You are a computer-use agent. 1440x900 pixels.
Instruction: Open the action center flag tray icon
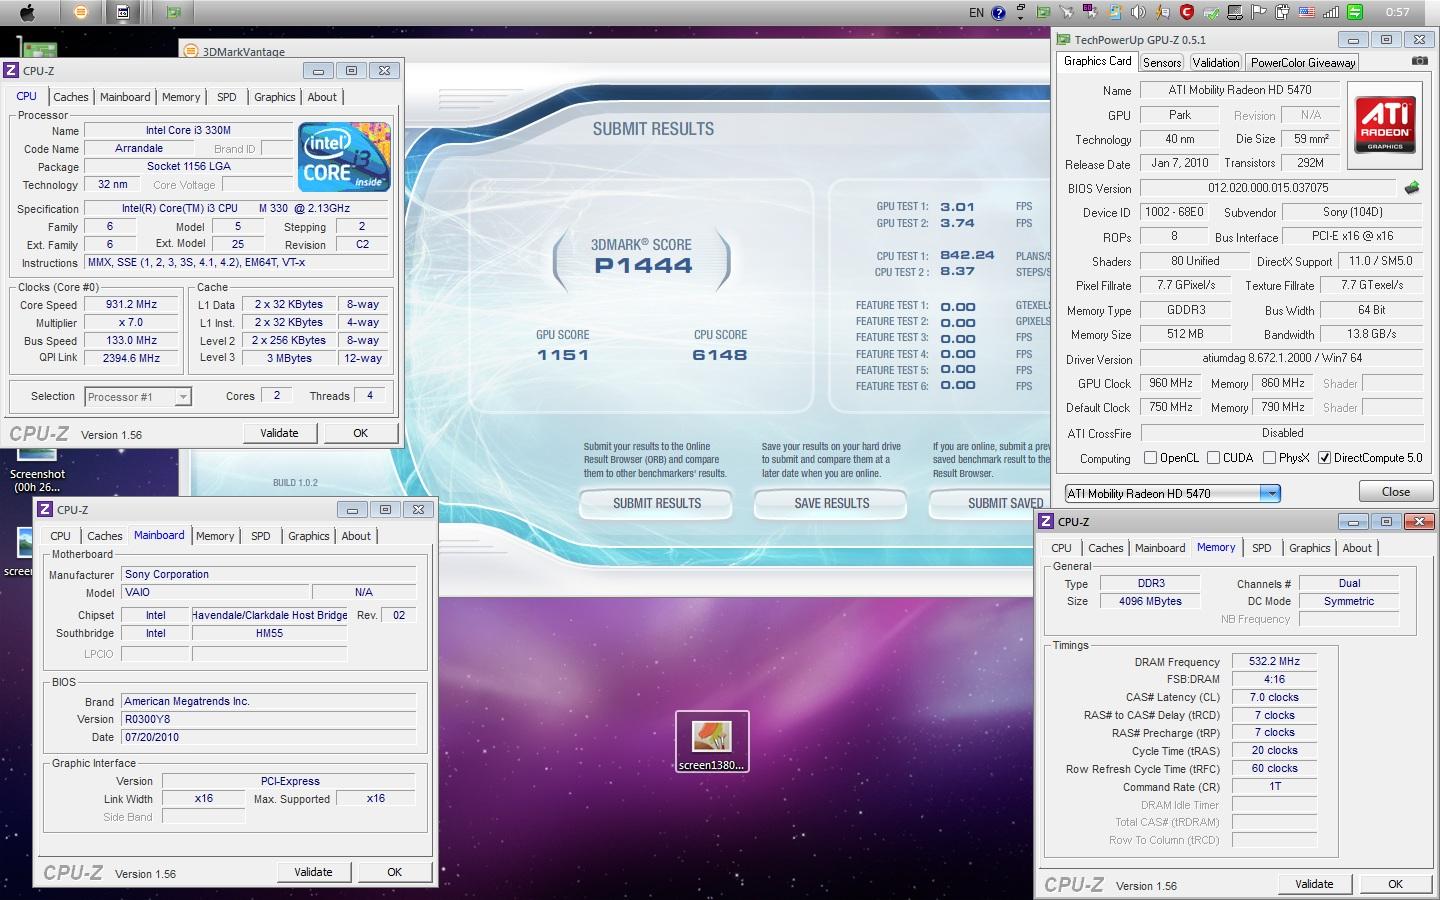click(1259, 12)
